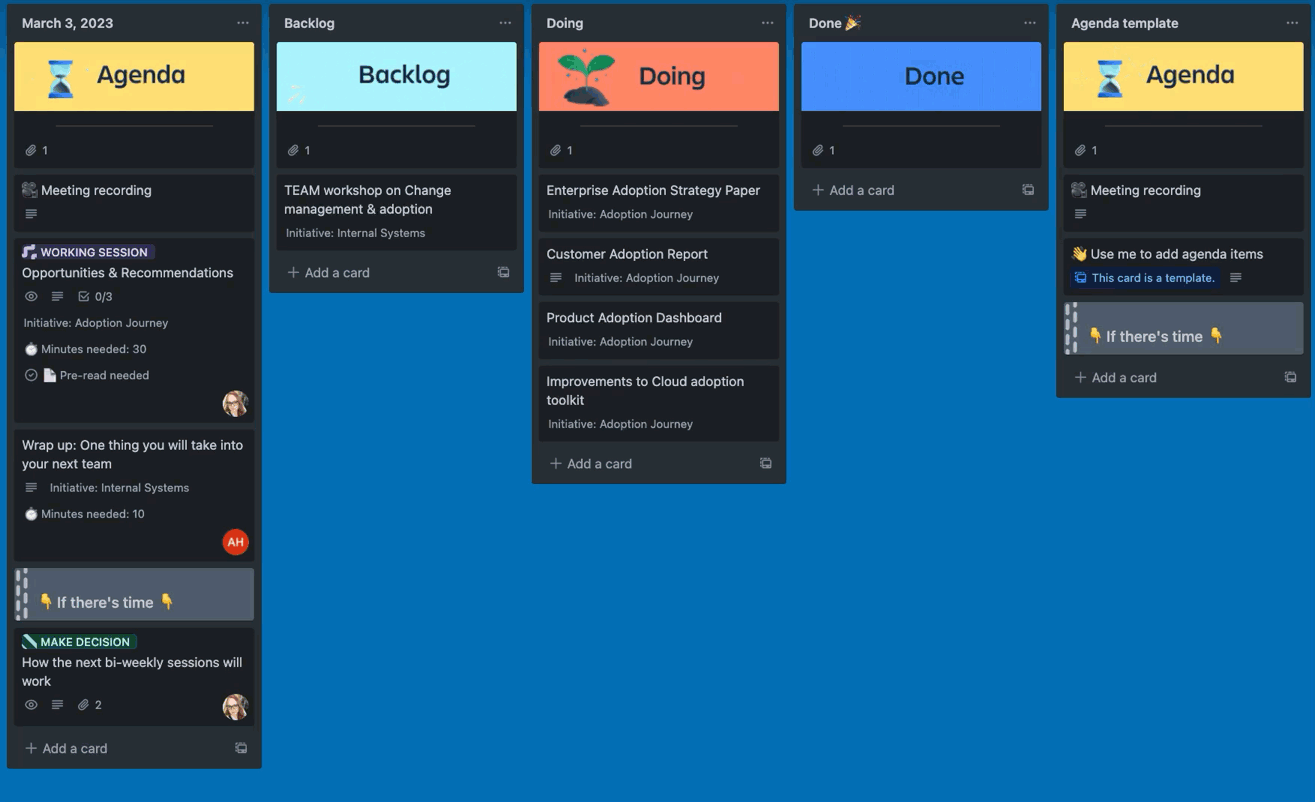This screenshot has height=802, width=1315.
Task: Open 'If there's time' card in Agenda template
Action: tap(1183, 328)
